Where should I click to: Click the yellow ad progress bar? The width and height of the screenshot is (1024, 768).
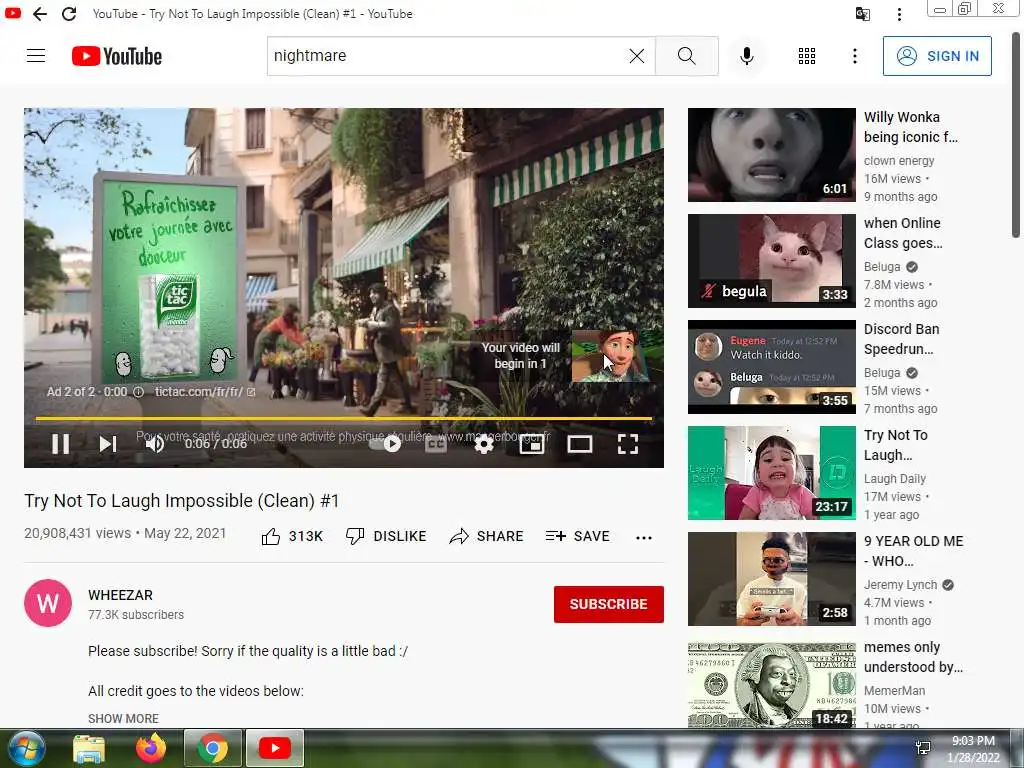[344, 418]
